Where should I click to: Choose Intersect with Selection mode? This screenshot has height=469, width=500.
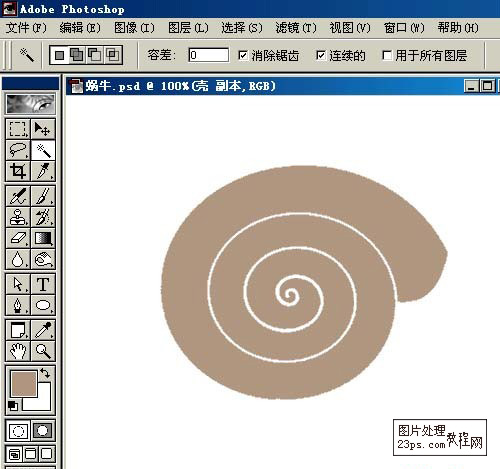coord(113,55)
